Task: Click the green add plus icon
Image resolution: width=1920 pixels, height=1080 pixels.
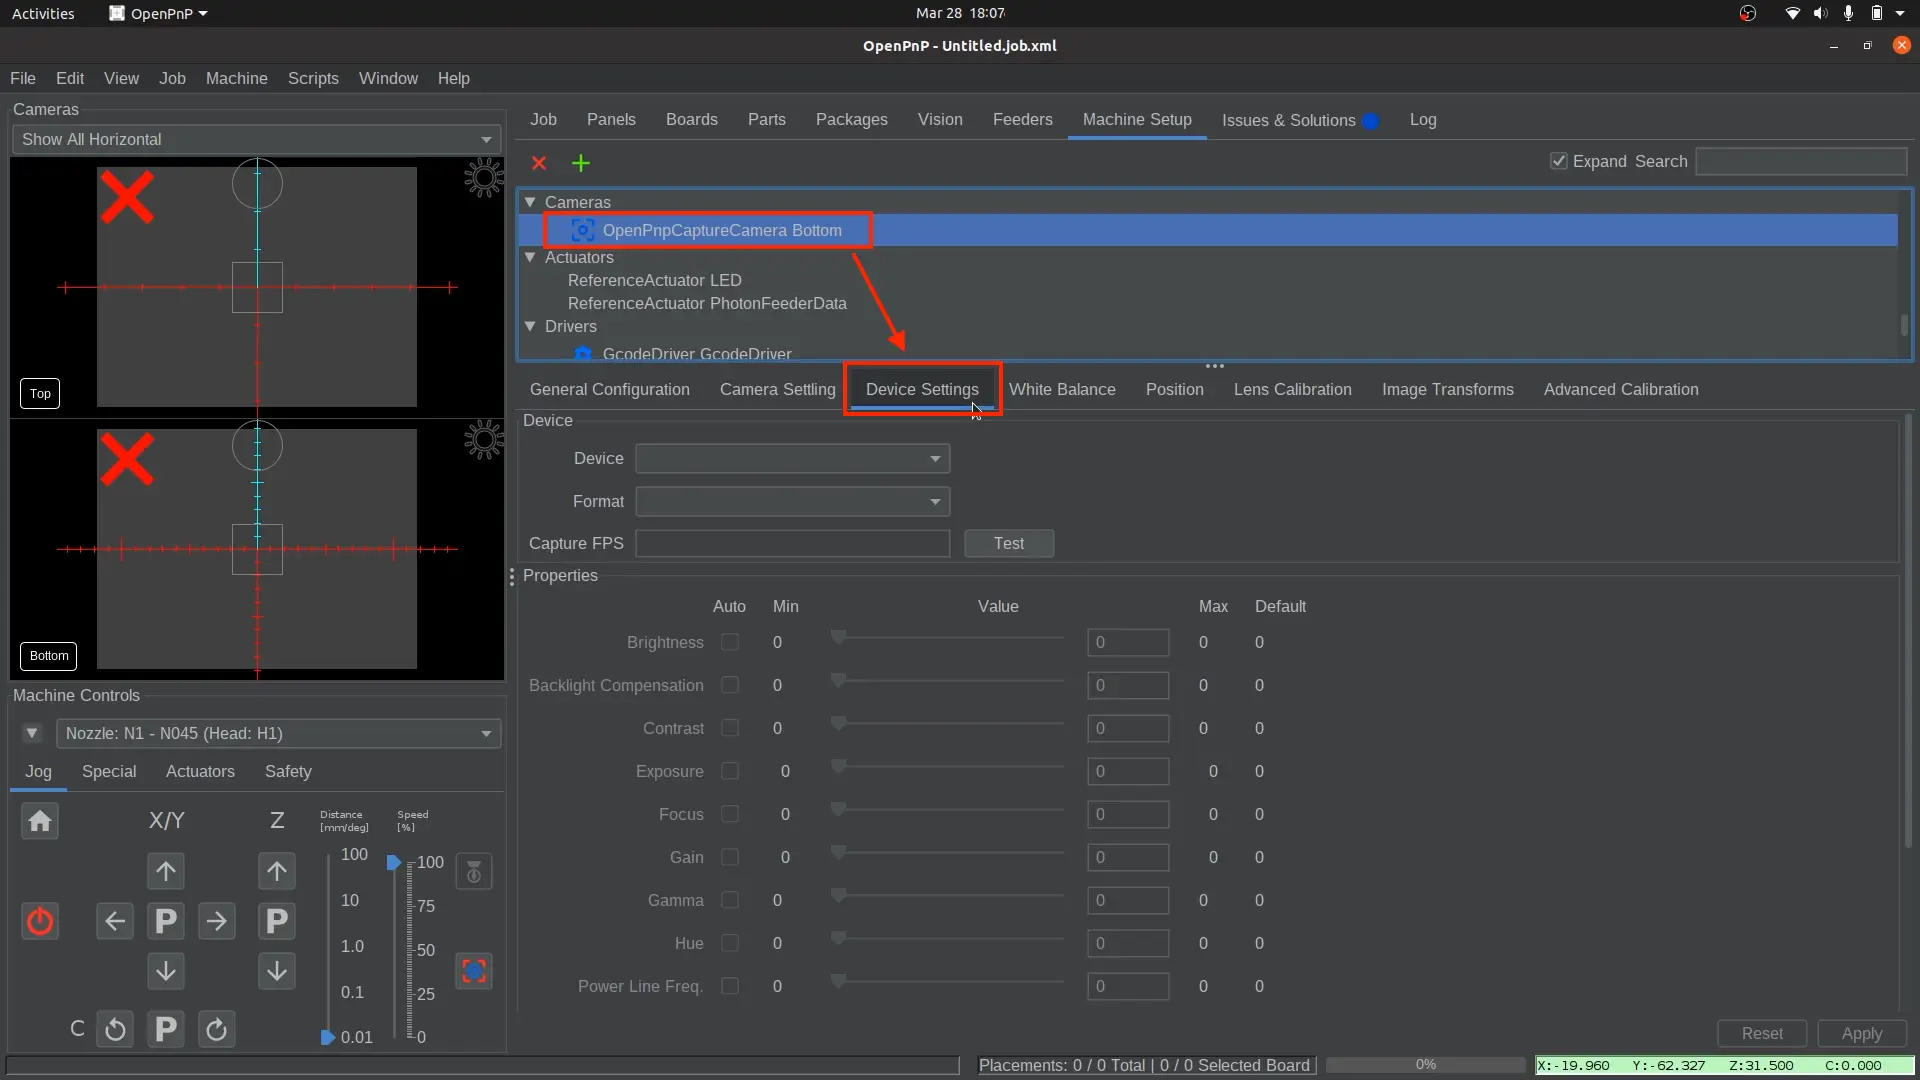Action: pos(581,163)
